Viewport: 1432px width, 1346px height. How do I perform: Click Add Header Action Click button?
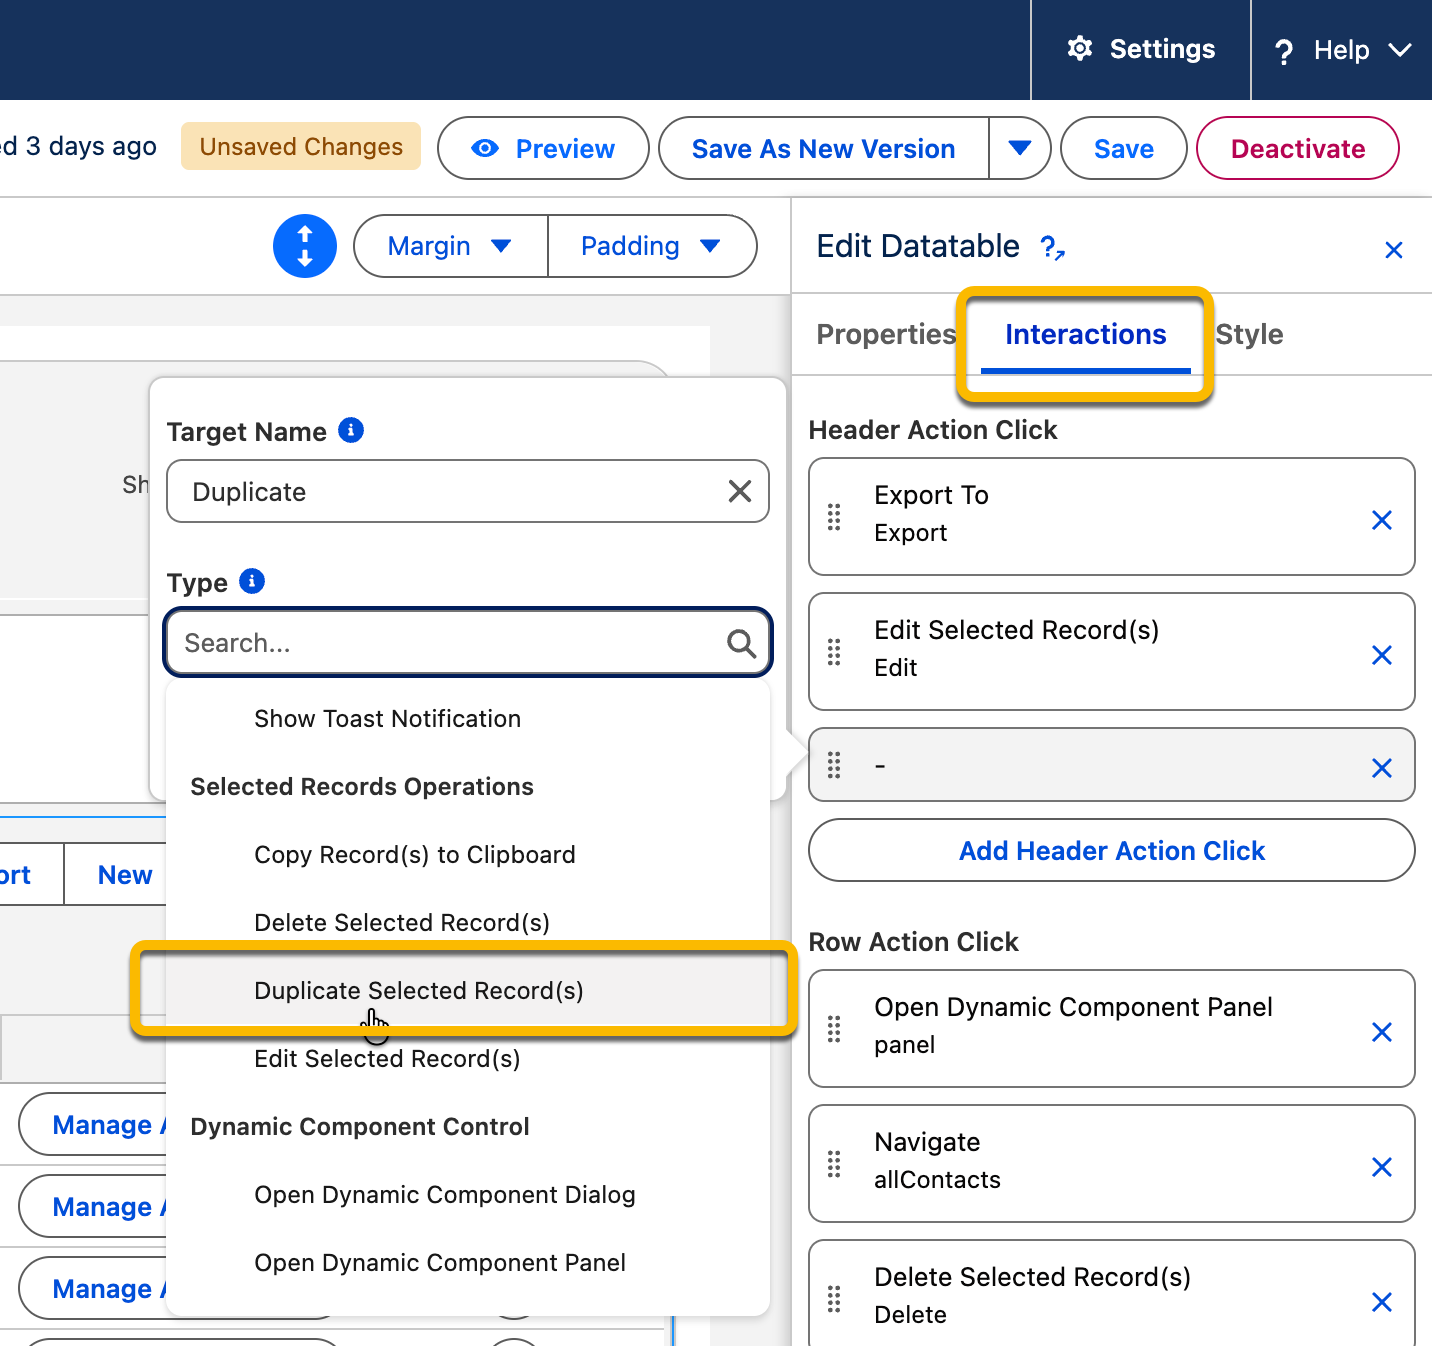1111,850
